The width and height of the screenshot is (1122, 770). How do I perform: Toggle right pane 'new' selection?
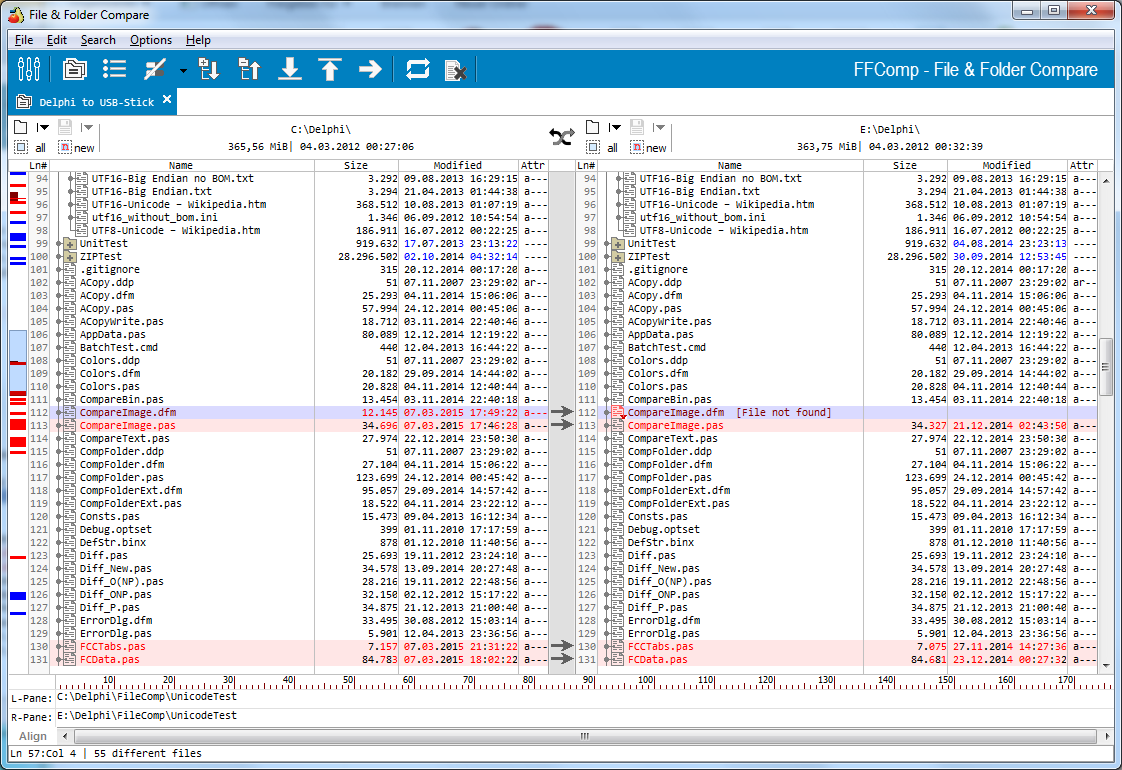click(648, 147)
